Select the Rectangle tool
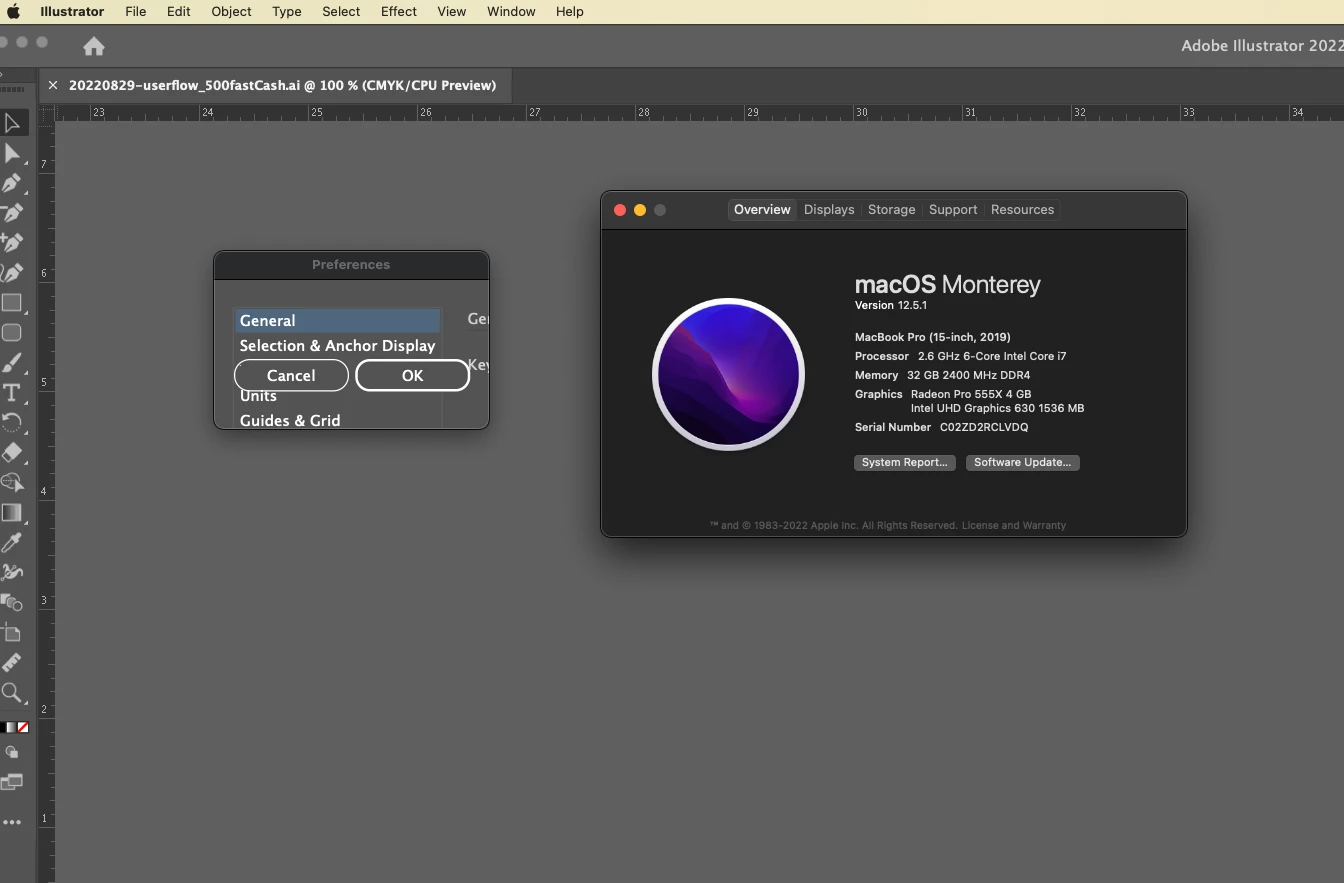The width and height of the screenshot is (1344, 883). tap(12, 303)
